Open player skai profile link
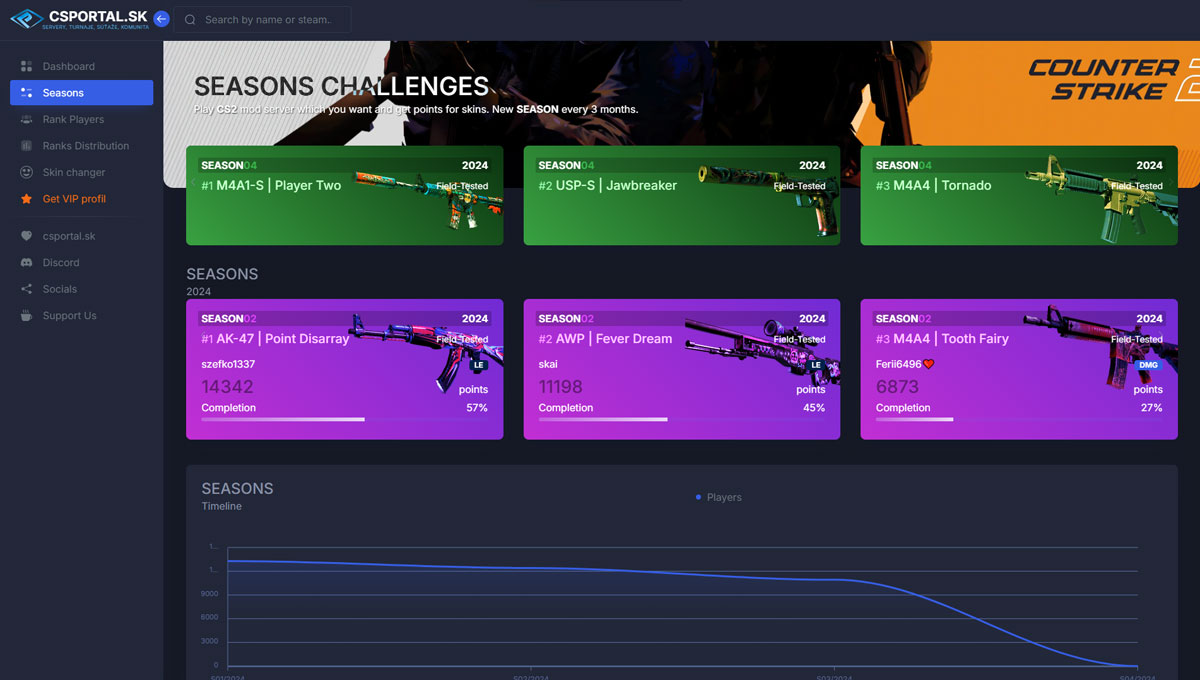1200x680 pixels. 548,364
